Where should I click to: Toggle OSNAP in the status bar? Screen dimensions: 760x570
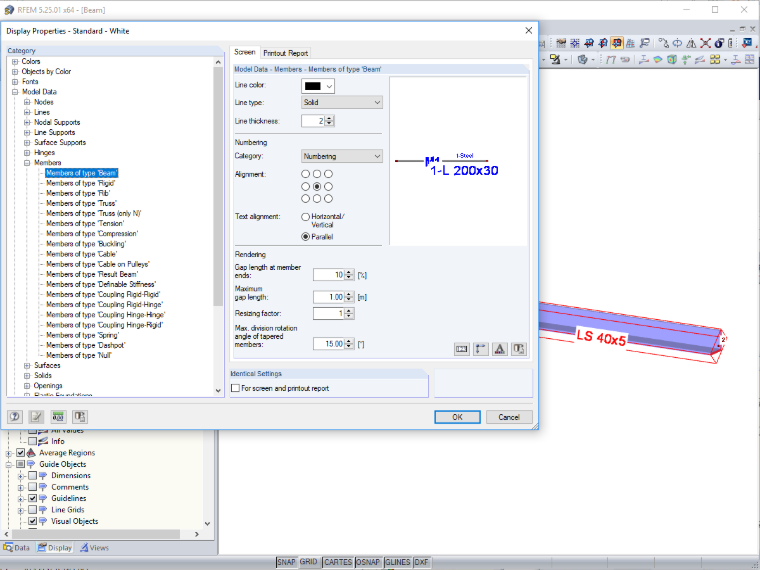click(368, 562)
